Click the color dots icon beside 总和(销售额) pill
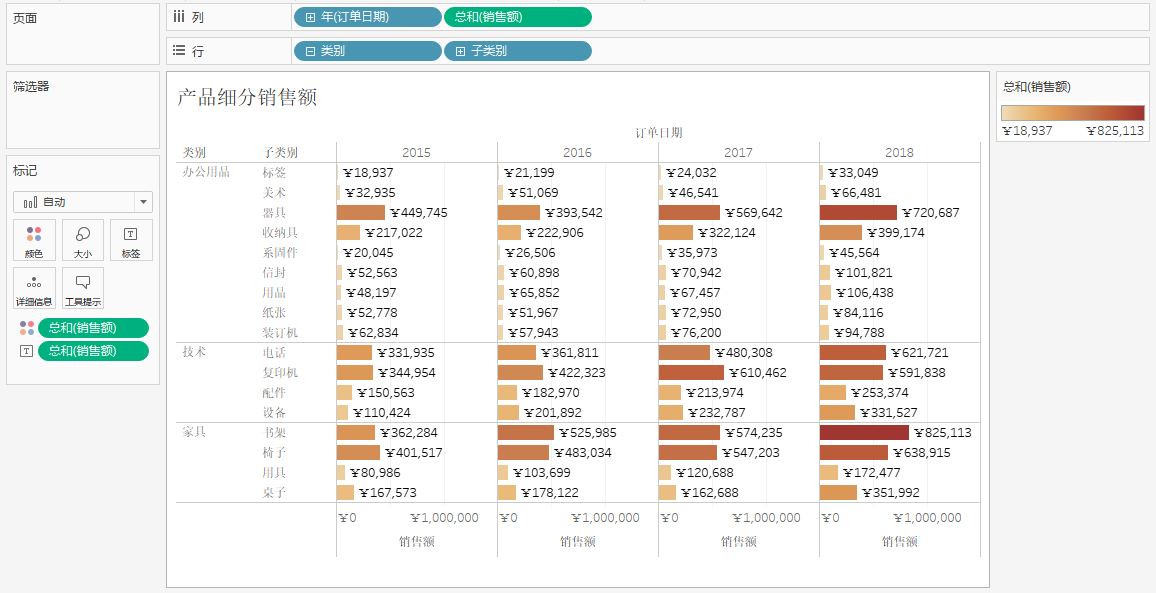 (x=26, y=328)
